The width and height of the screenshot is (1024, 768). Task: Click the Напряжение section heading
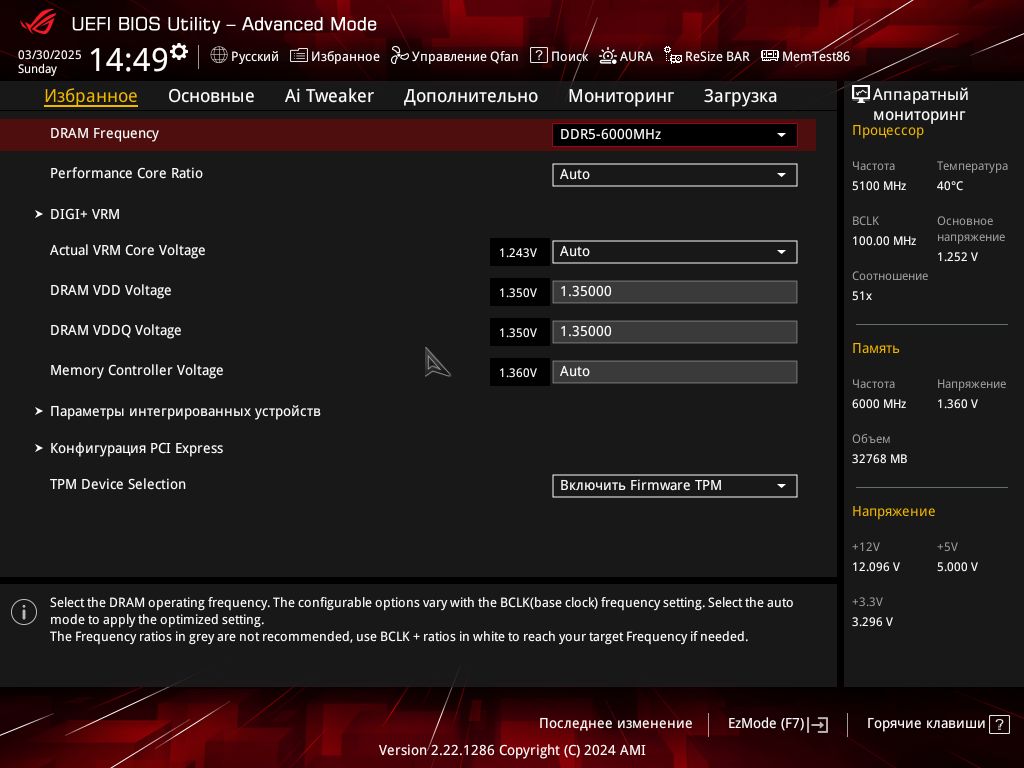[893, 511]
